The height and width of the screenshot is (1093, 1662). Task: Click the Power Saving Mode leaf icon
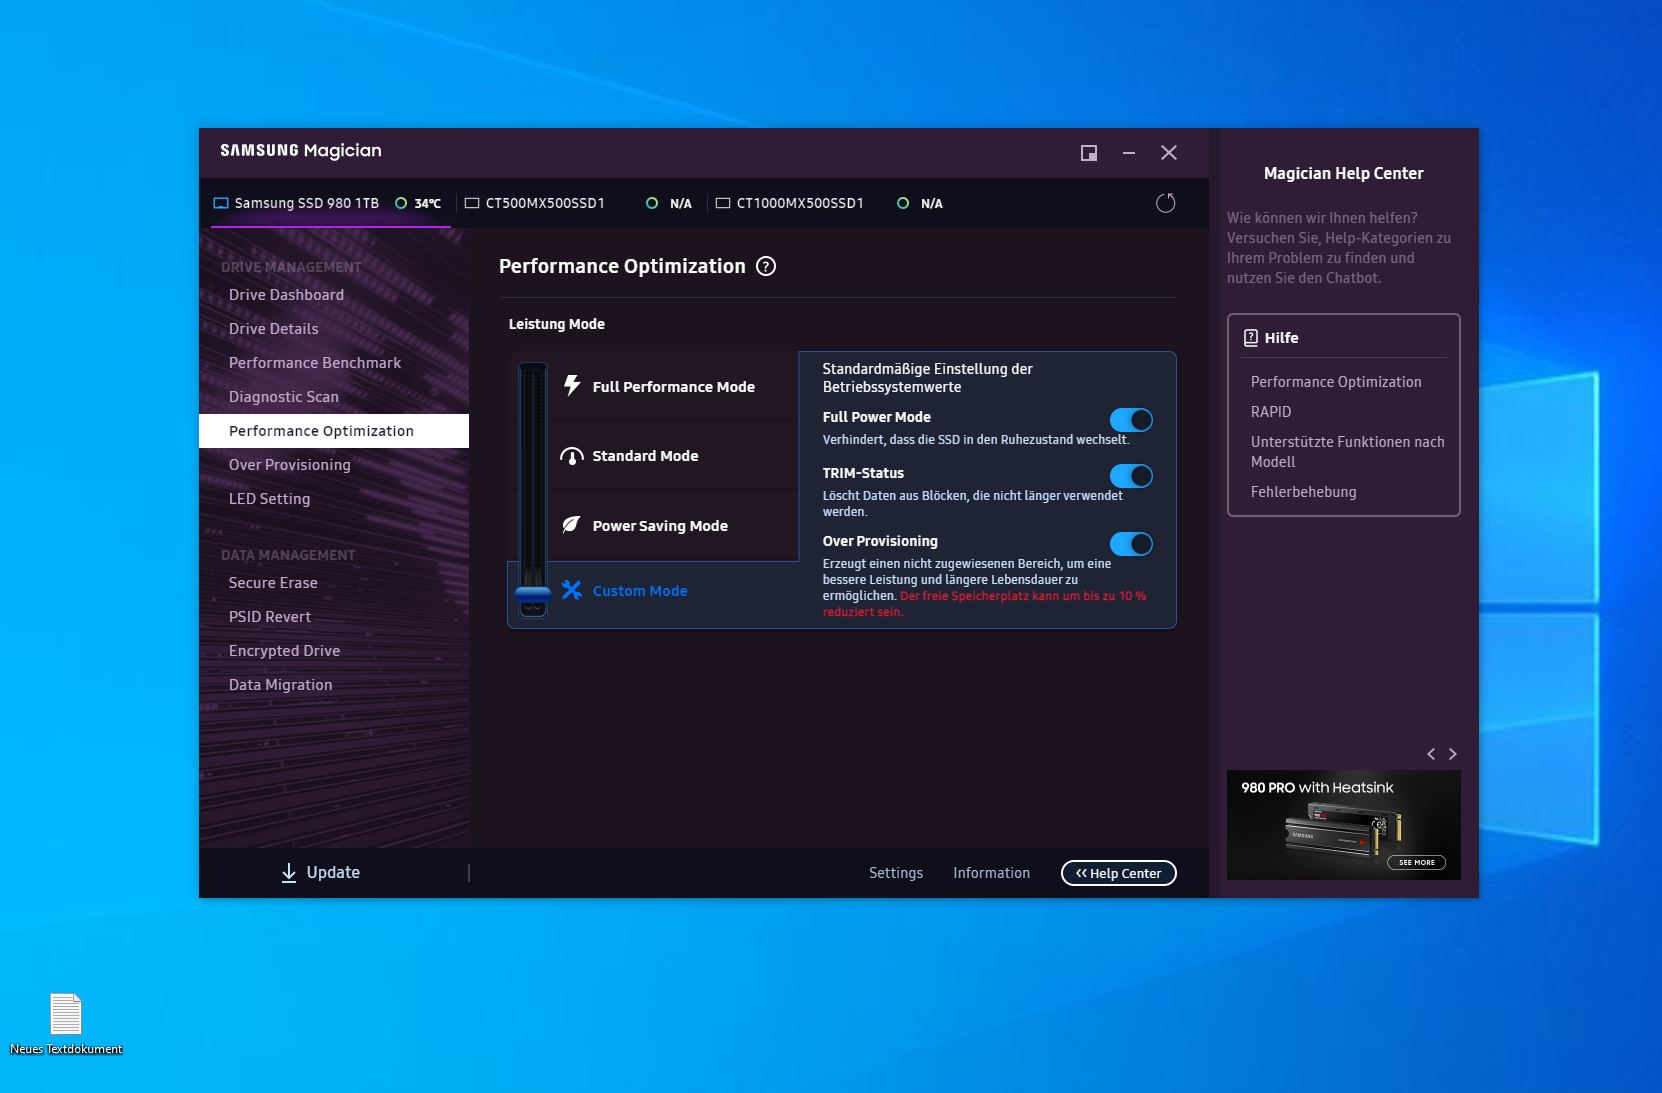(x=572, y=525)
